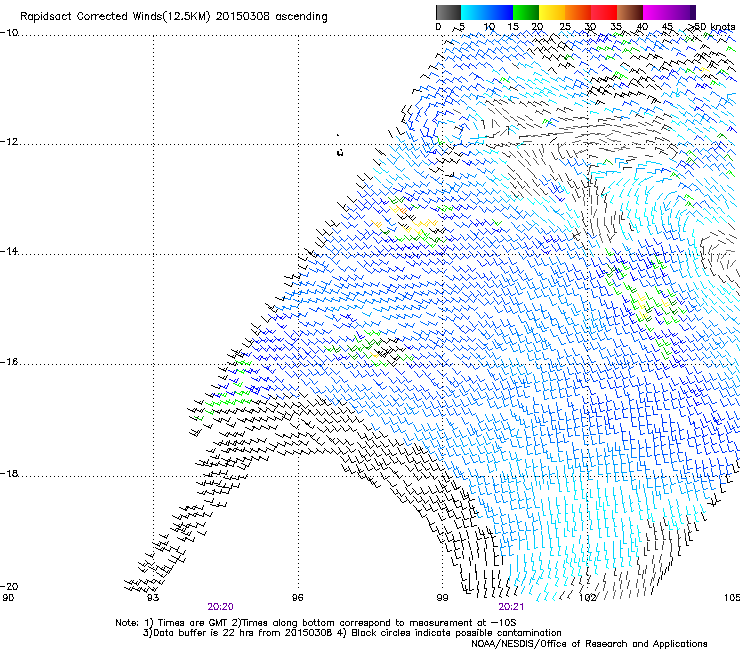Click the '0' legend scale label

click(x=438, y=27)
